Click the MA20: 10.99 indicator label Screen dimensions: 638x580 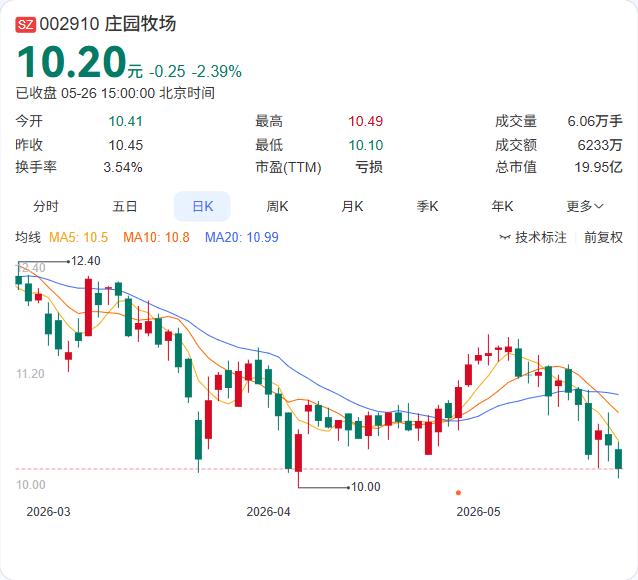242,237
